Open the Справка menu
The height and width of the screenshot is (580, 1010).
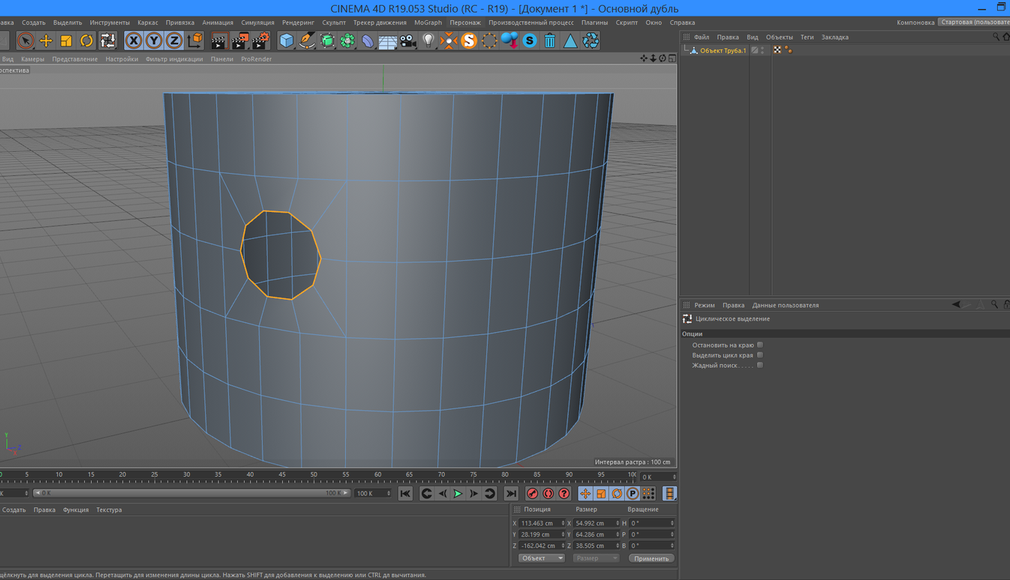[682, 23]
